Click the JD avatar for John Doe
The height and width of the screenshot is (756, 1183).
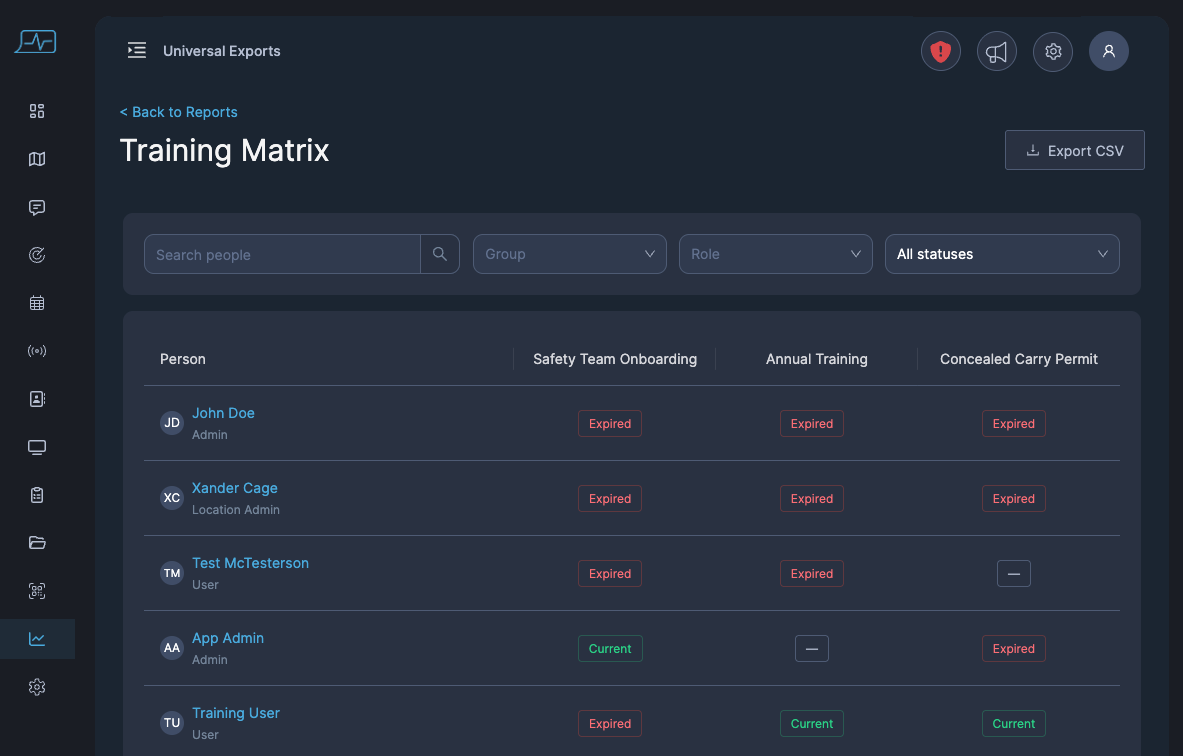point(172,423)
